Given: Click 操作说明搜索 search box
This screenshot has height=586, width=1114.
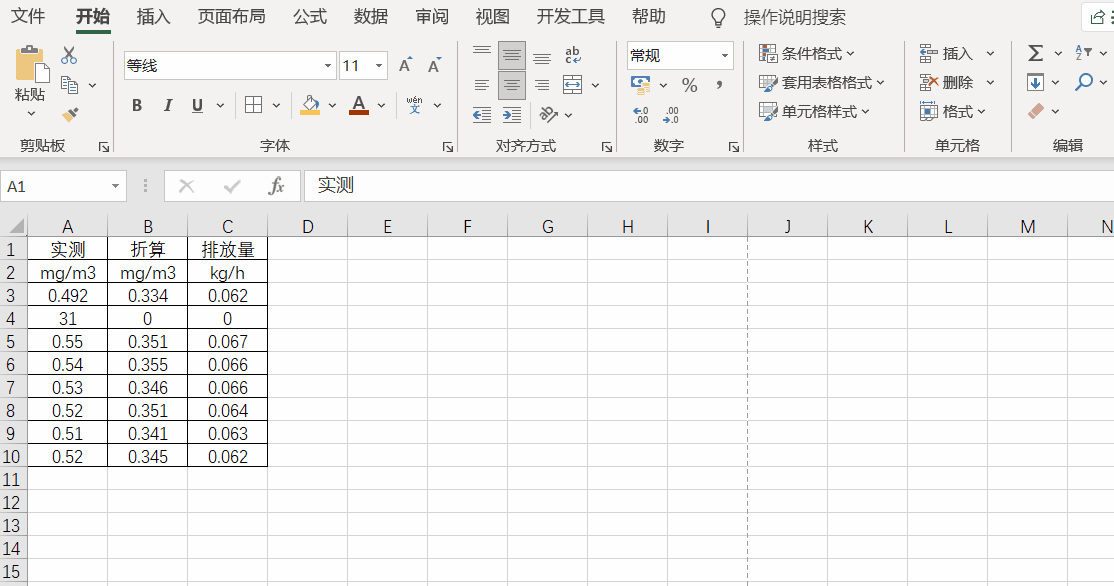Looking at the screenshot, I should 794,18.
